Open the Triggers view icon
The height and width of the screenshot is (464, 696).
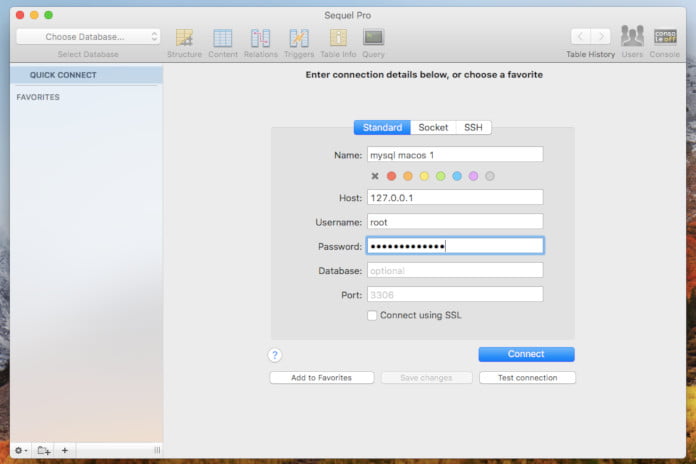point(299,38)
